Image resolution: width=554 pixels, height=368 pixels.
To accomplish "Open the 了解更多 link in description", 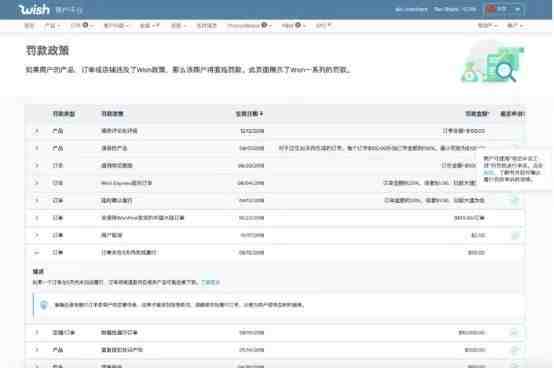I will click(x=210, y=282).
